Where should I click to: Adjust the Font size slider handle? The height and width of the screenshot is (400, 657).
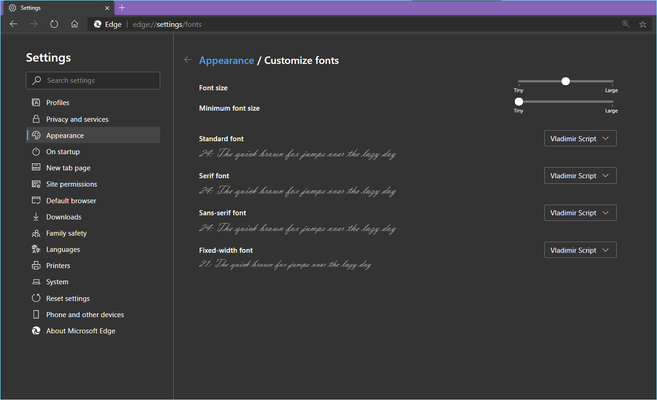[565, 81]
